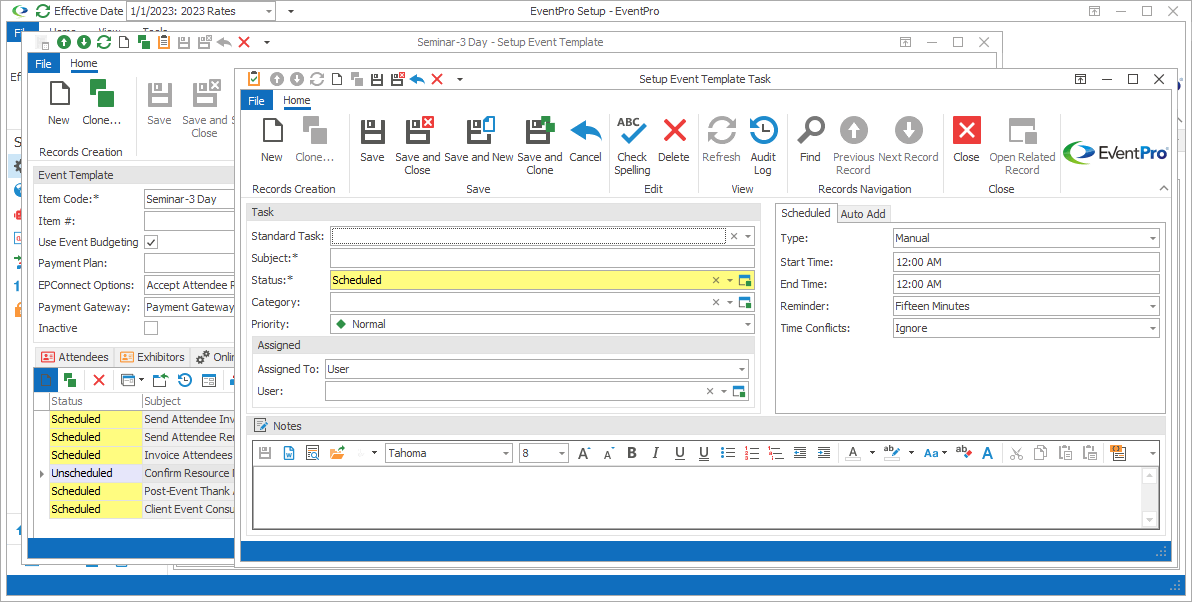The height and width of the screenshot is (602, 1192).
Task: Select the Scheduled tab
Action: click(x=806, y=213)
